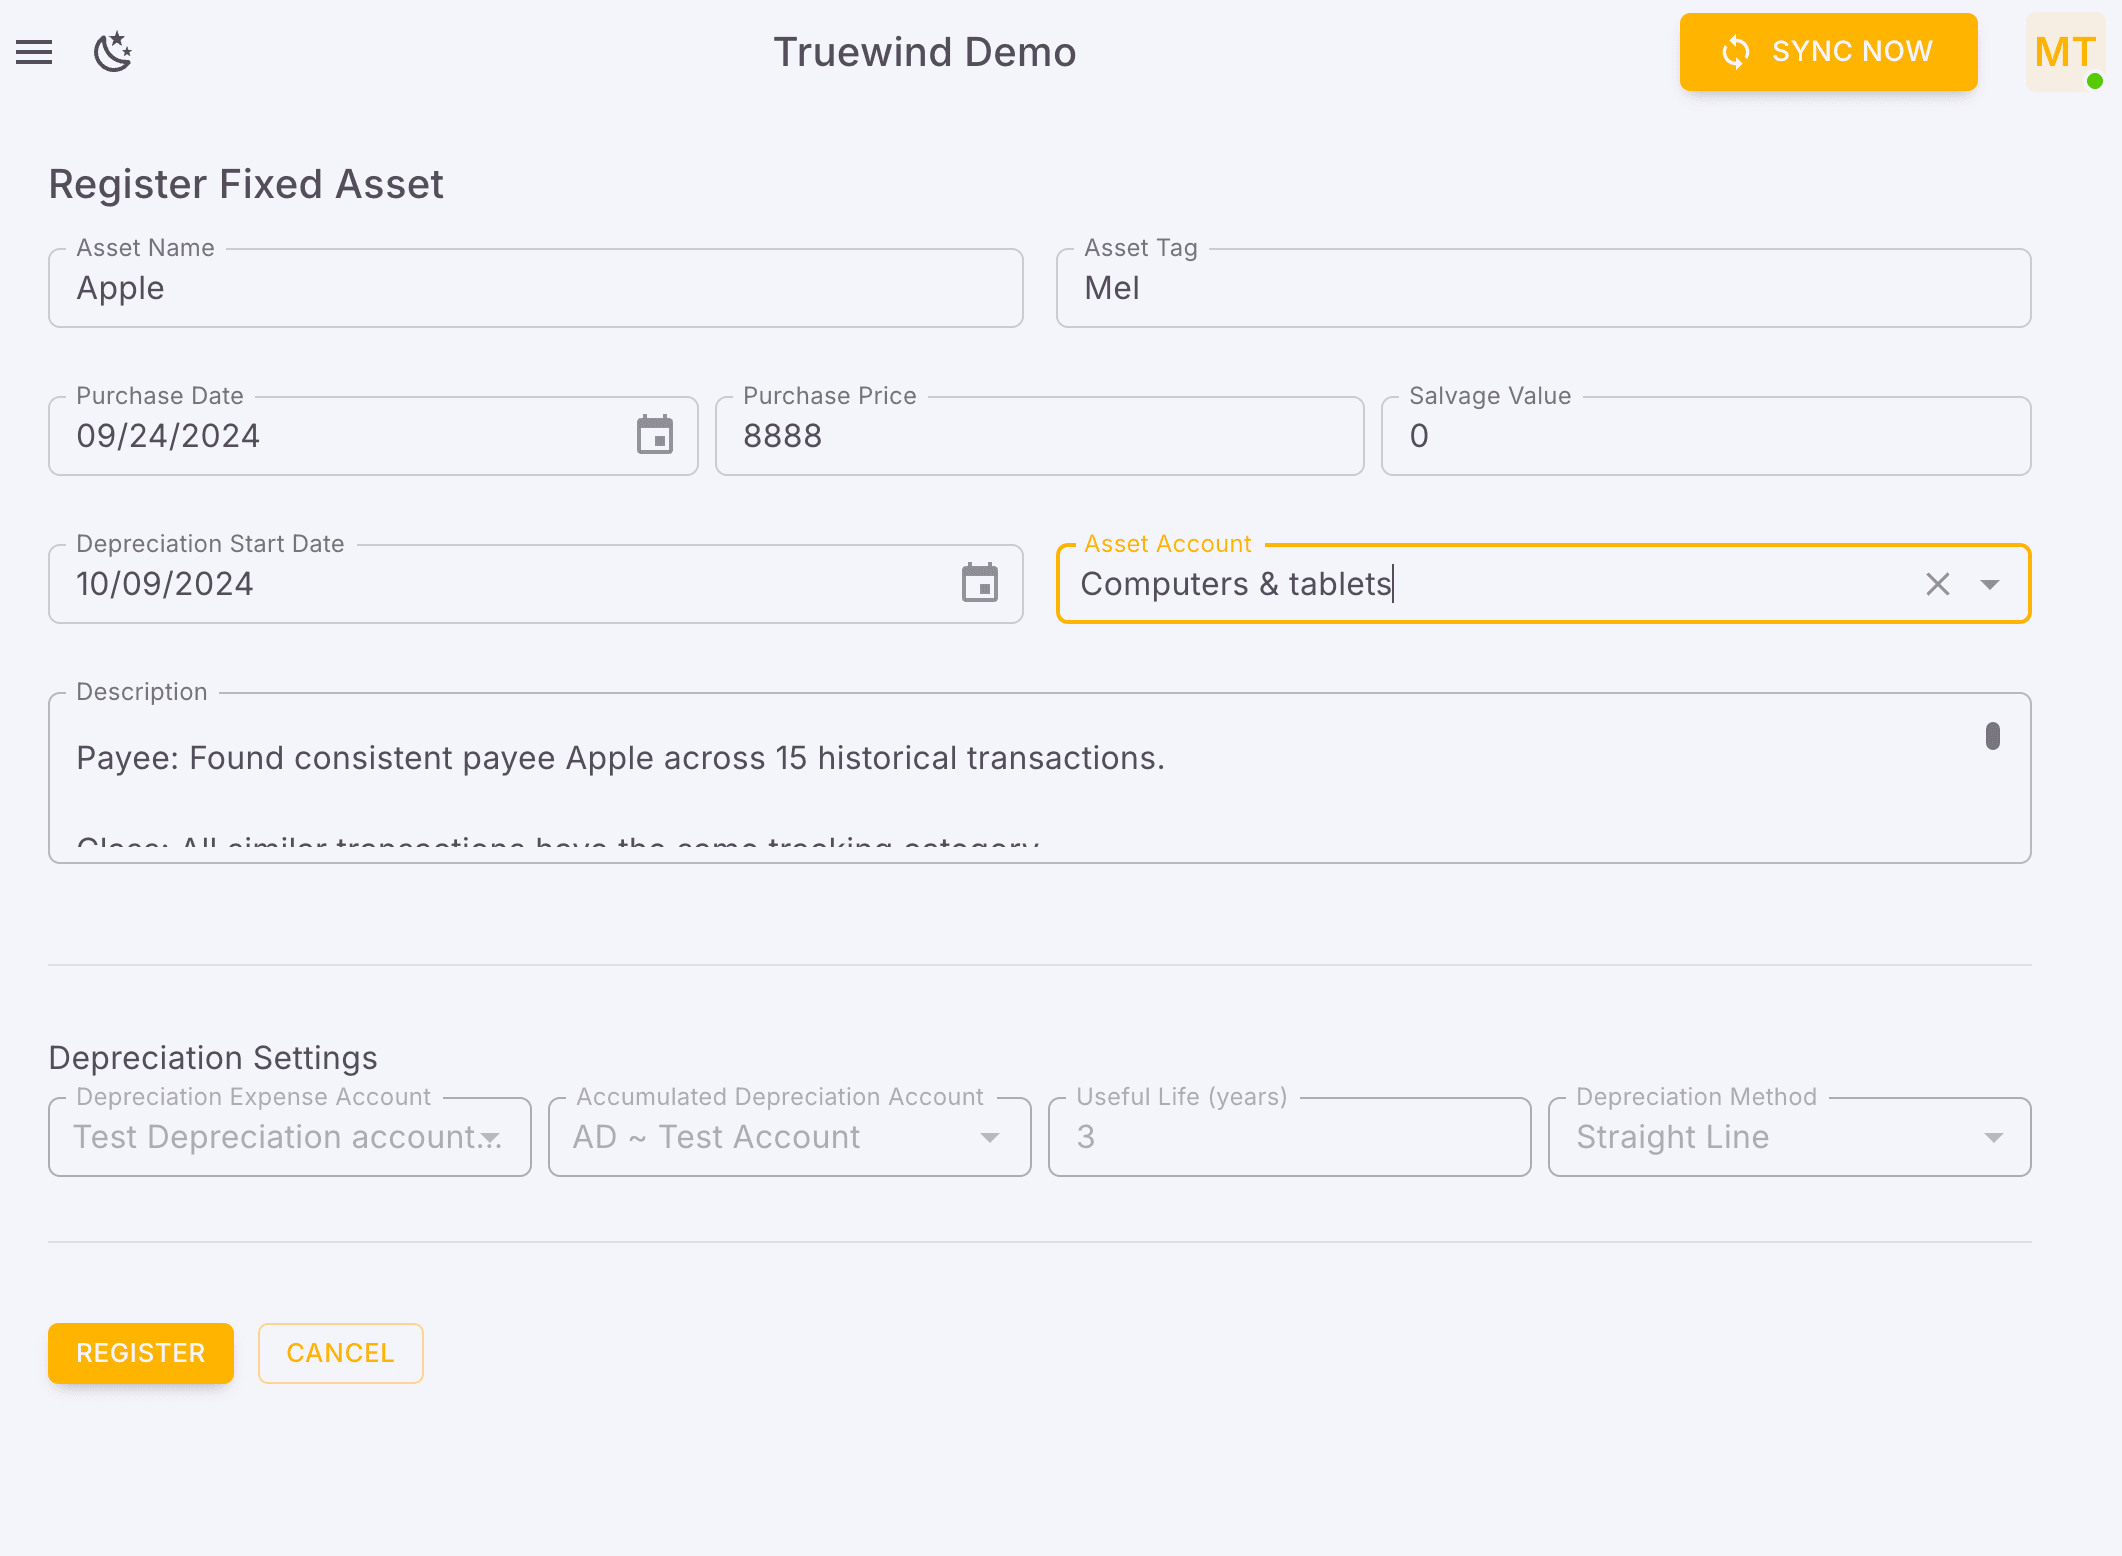Screen dimensions: 2122x1556
Task: Click the Salvage Value field
Action: click(1705, 435)
